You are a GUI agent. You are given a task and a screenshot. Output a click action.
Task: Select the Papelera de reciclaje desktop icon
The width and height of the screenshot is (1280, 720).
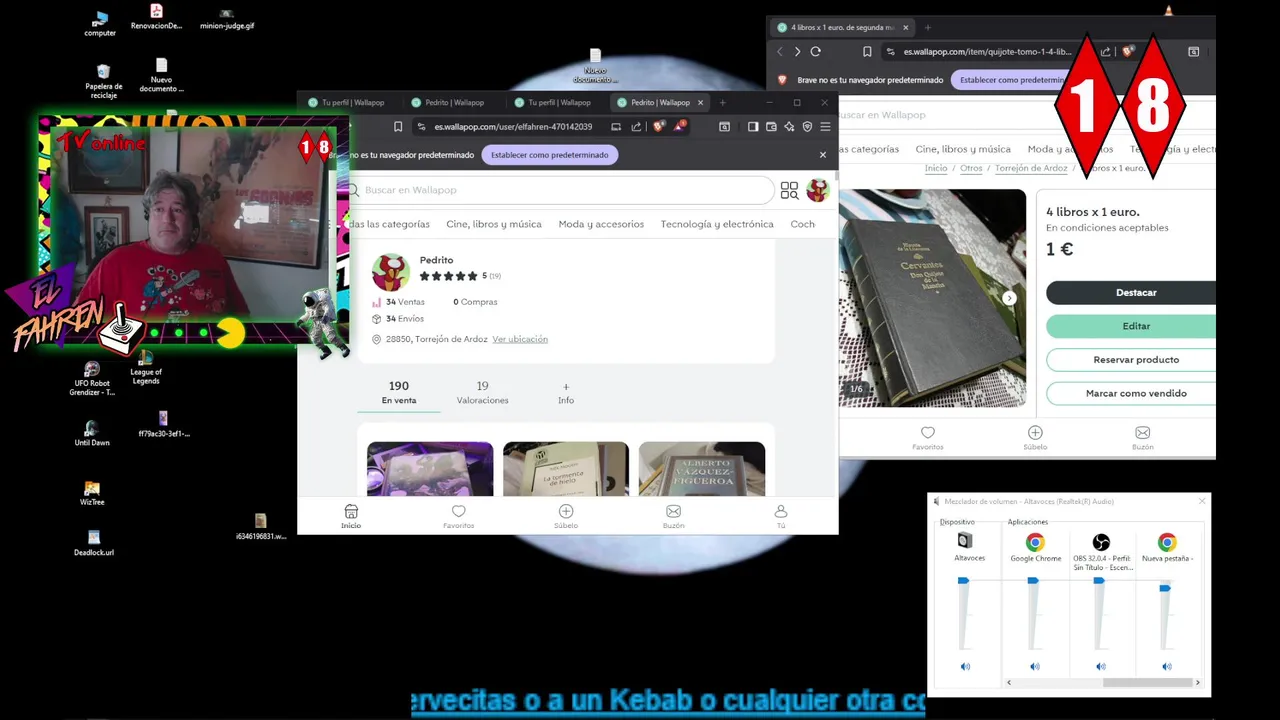(x=103, y=82)
